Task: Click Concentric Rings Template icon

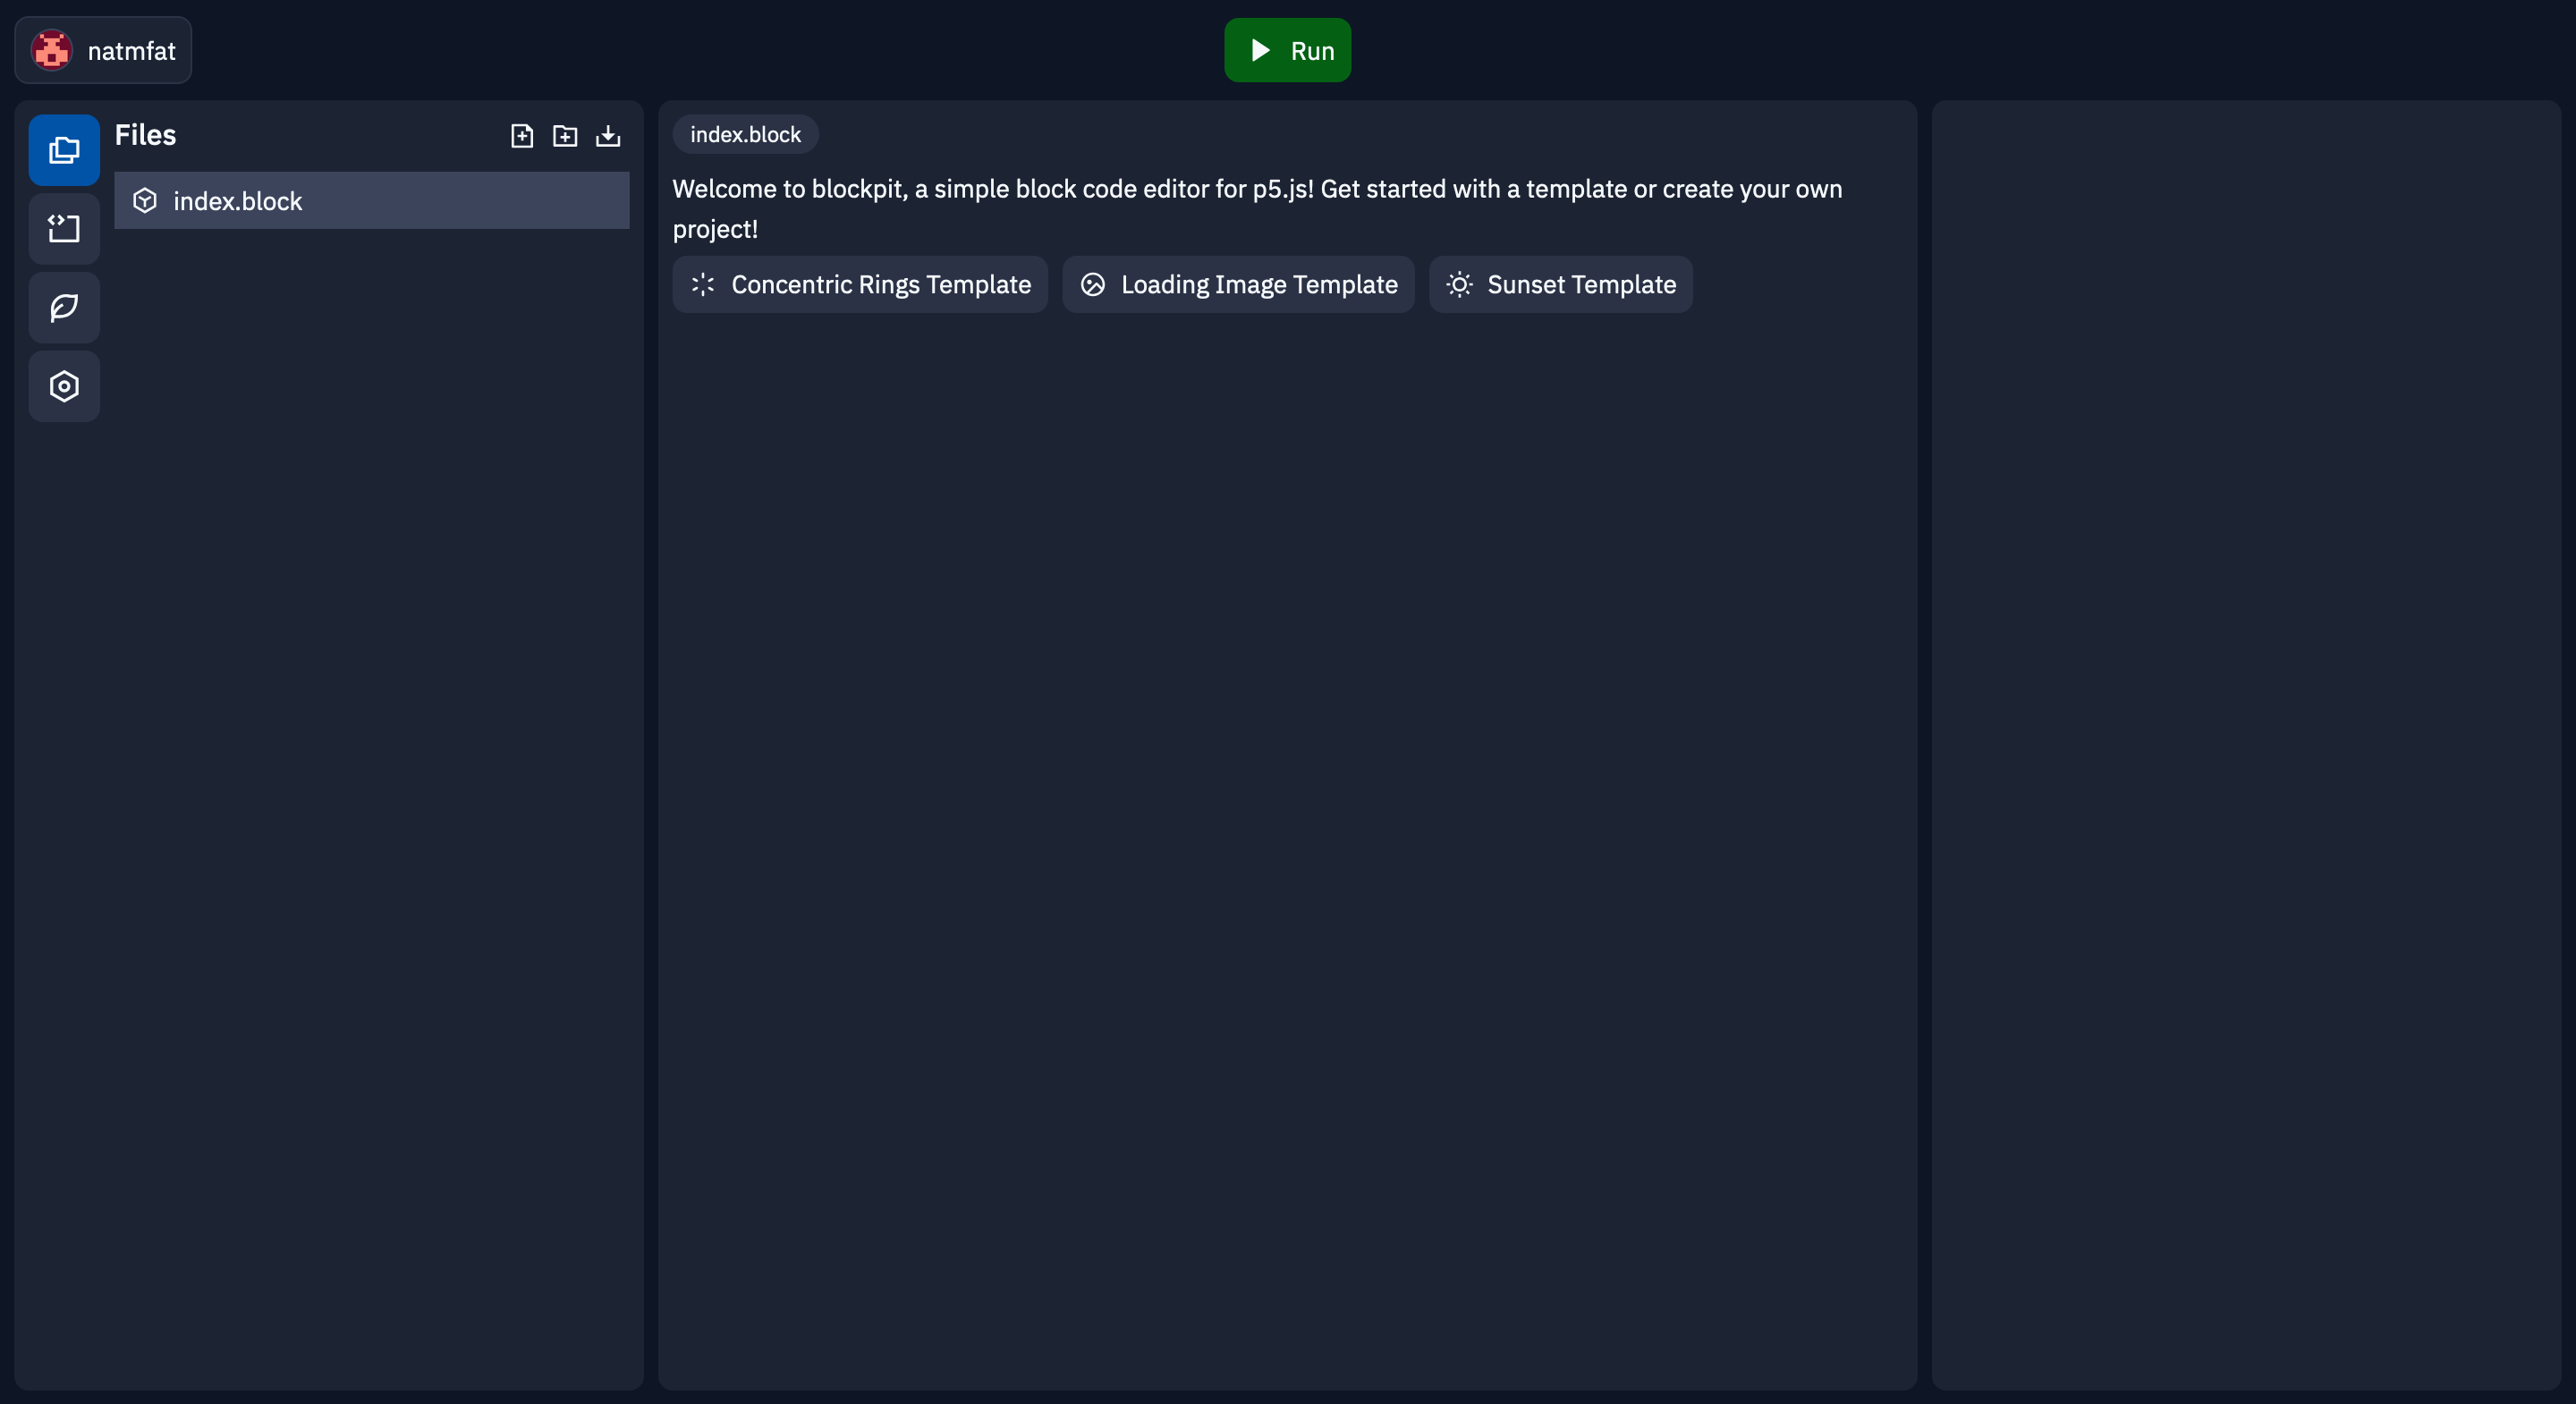Action: click(702, 283)
